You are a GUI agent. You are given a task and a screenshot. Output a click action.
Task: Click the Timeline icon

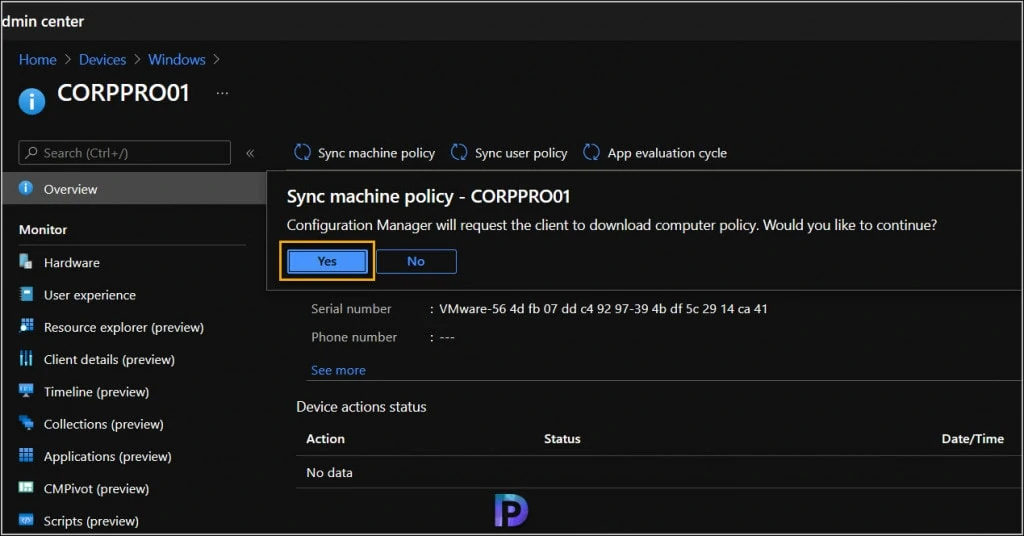26,390
